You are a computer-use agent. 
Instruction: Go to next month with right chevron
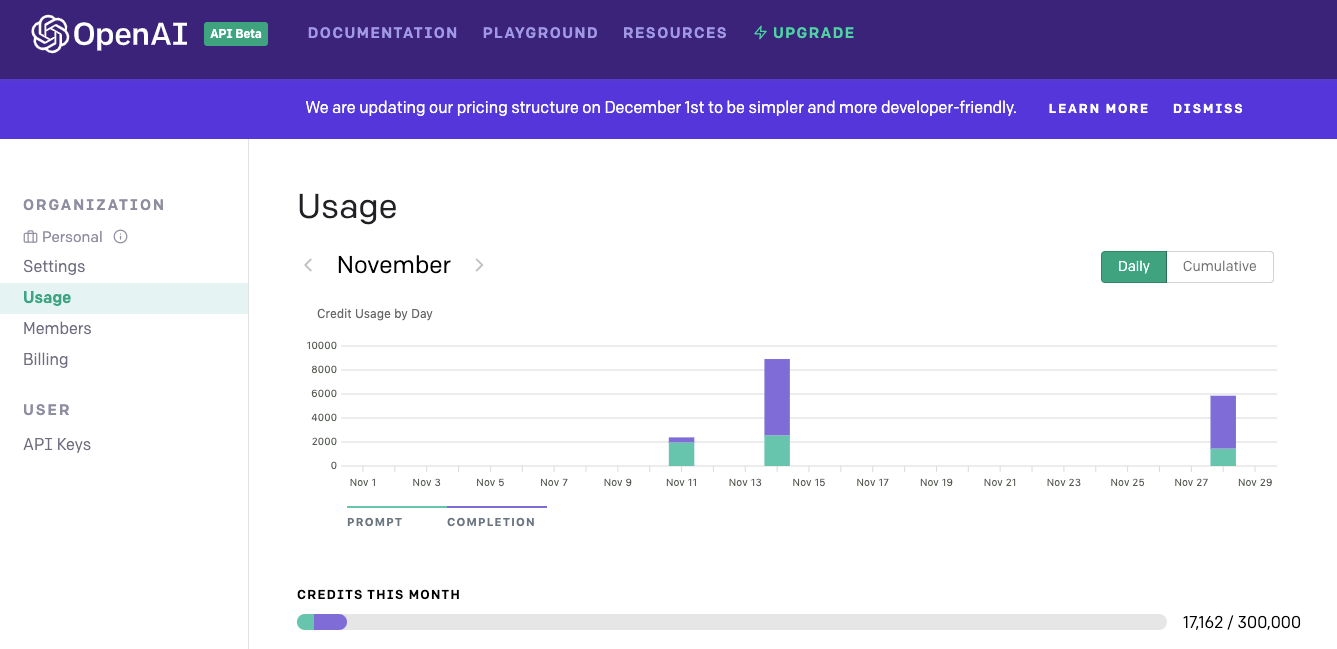click(479, 265)
